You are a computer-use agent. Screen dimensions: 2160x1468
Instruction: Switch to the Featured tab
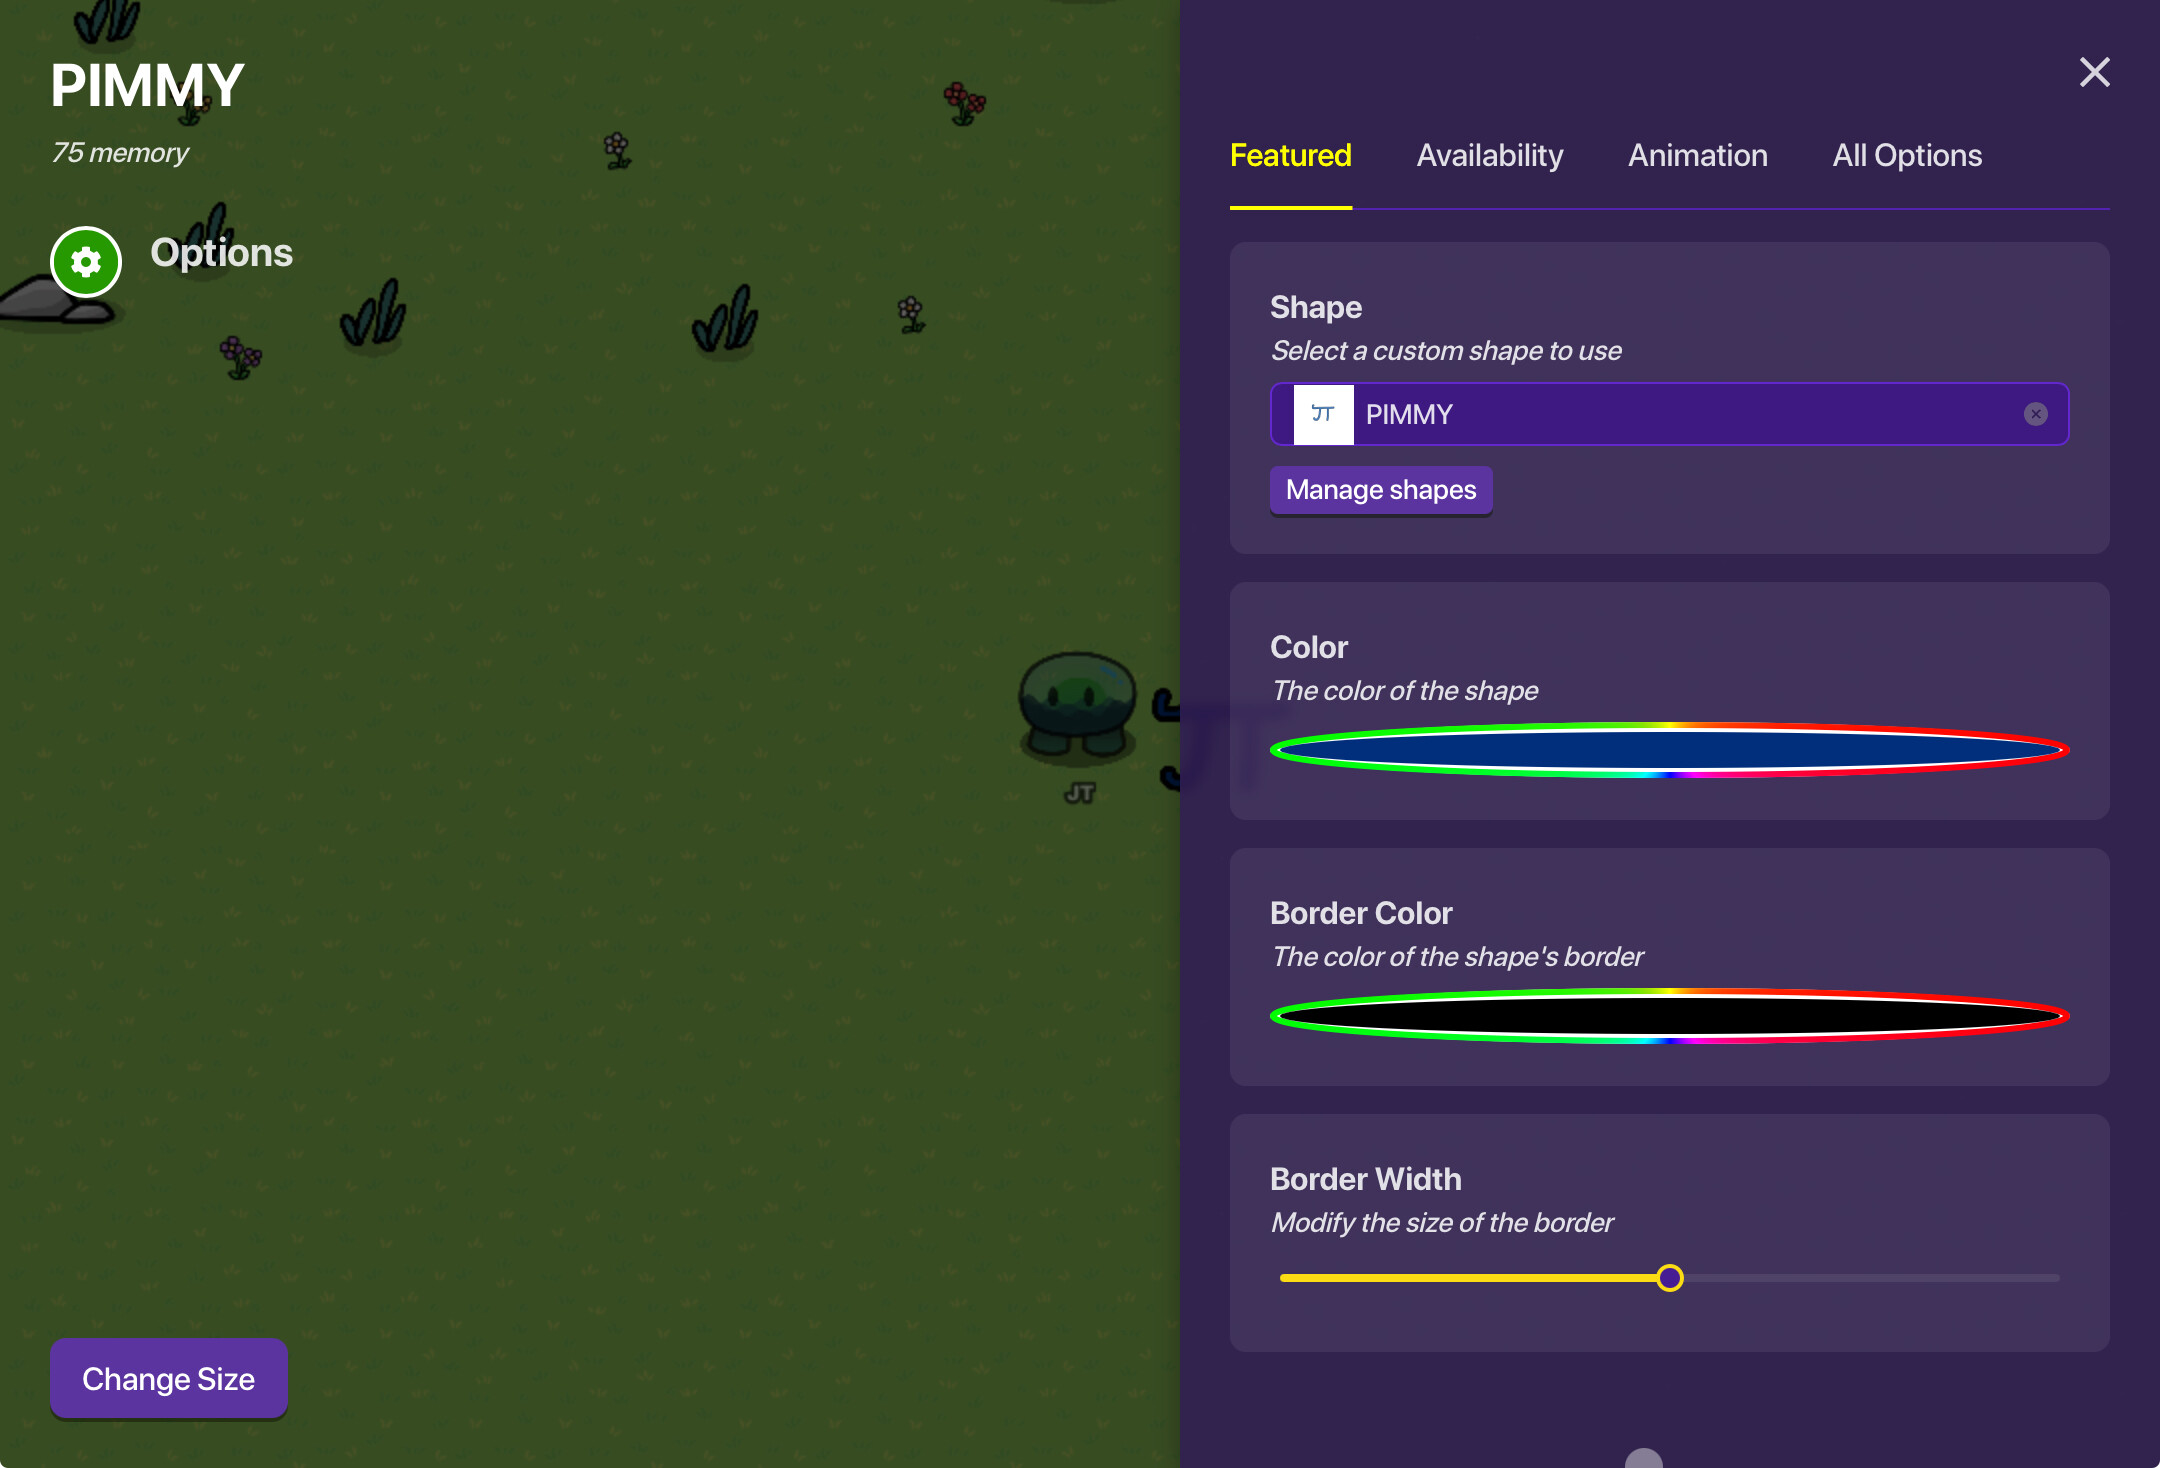(1290, 156)
